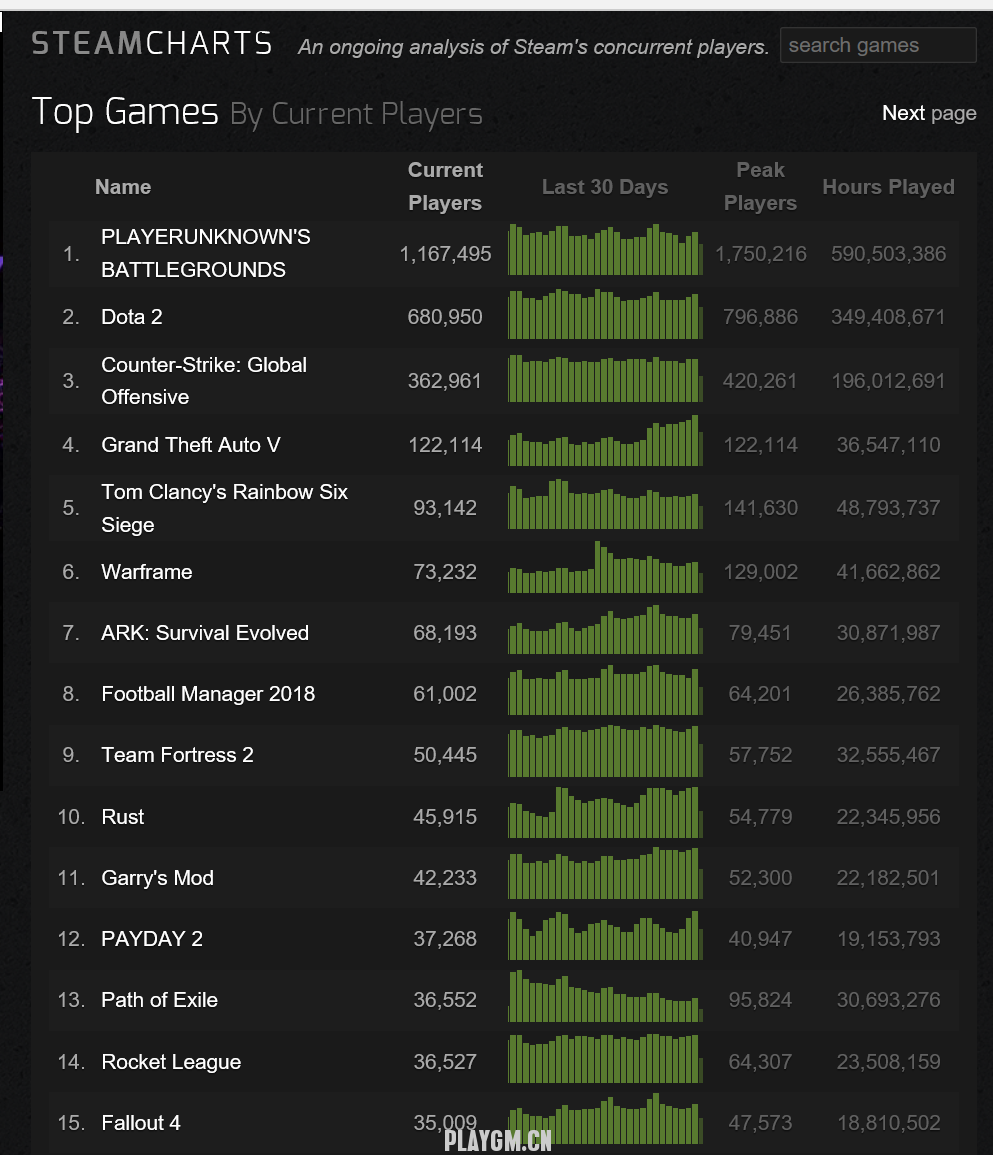Click the Last 30 Days header
Viewport: 993px width, 1155px height.
pos(605,187)
